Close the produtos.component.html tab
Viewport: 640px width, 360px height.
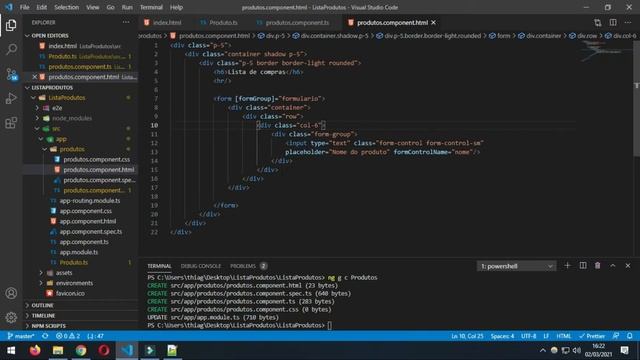tap(433, 22)
